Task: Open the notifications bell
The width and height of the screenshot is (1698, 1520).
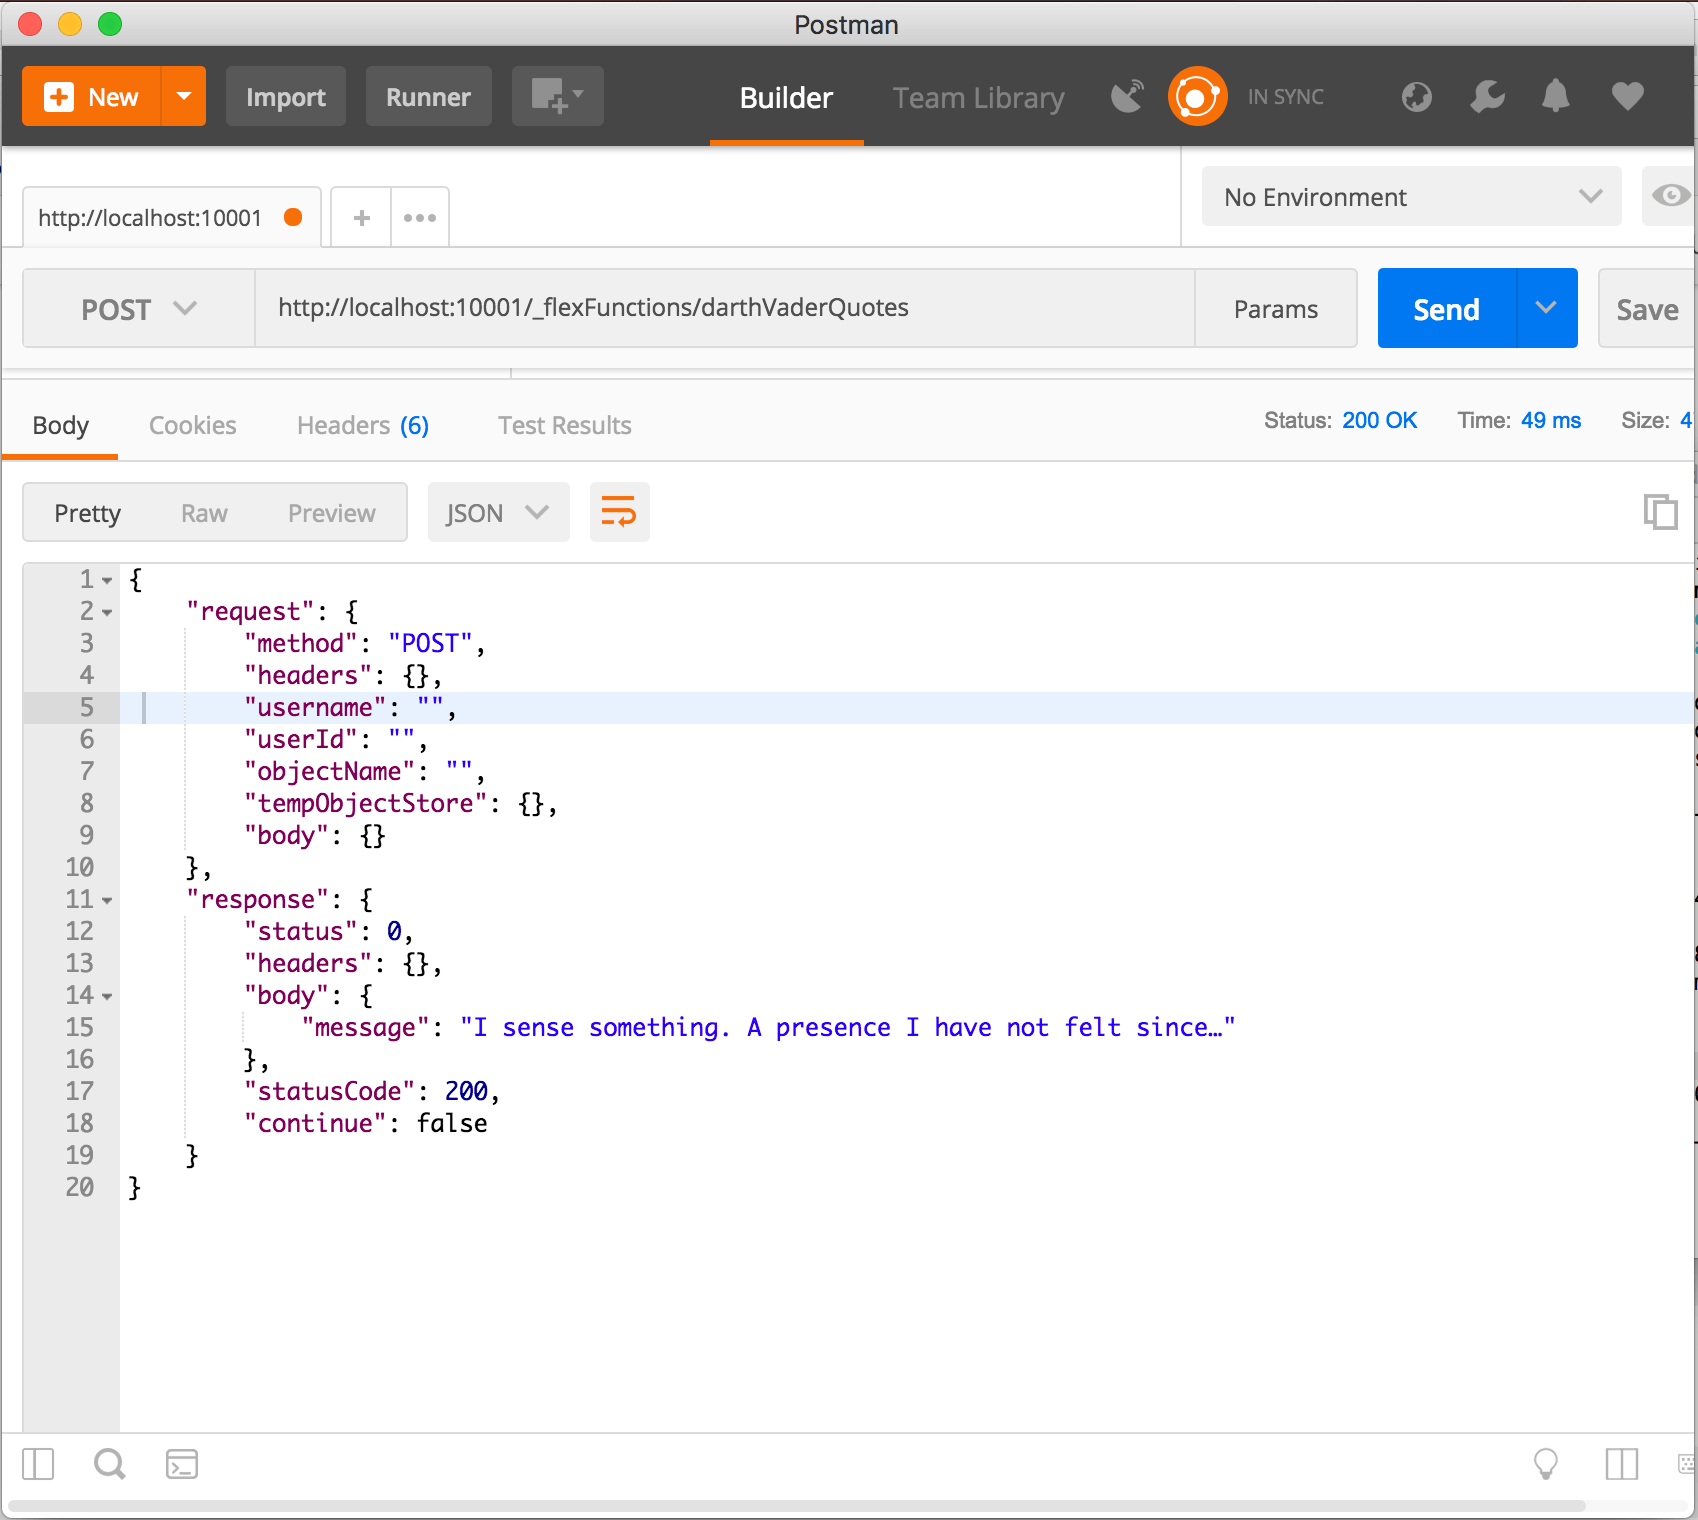Action: click(1555, 97)
